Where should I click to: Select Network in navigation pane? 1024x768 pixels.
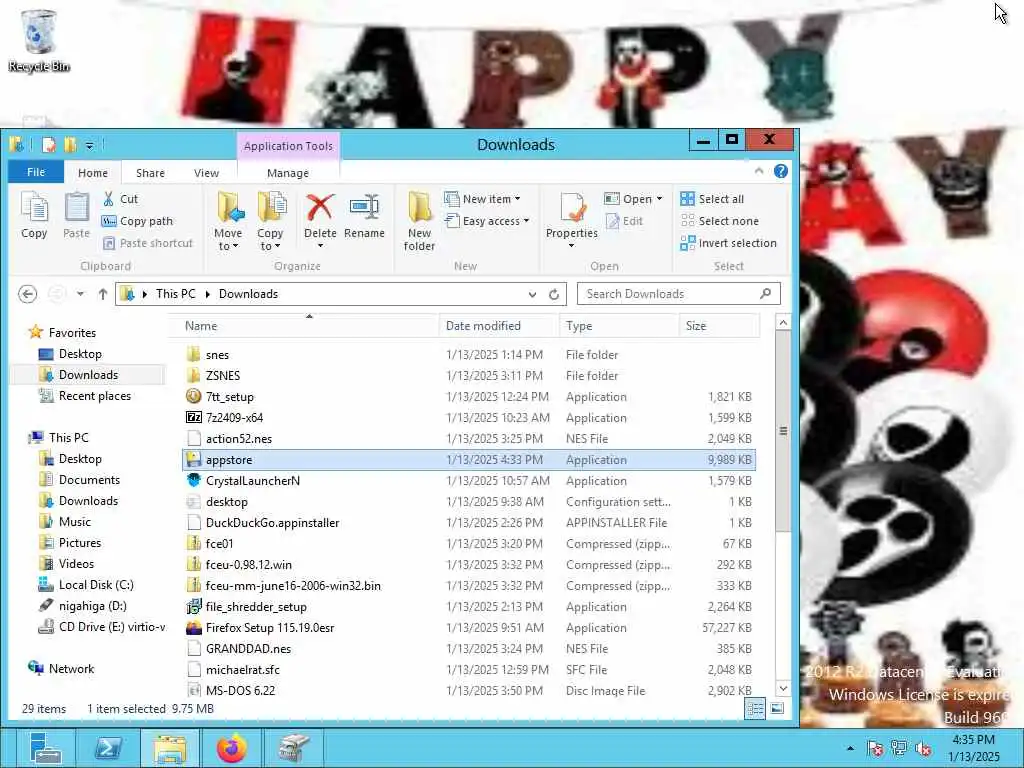pyautogui.click(x=71, y=669)
